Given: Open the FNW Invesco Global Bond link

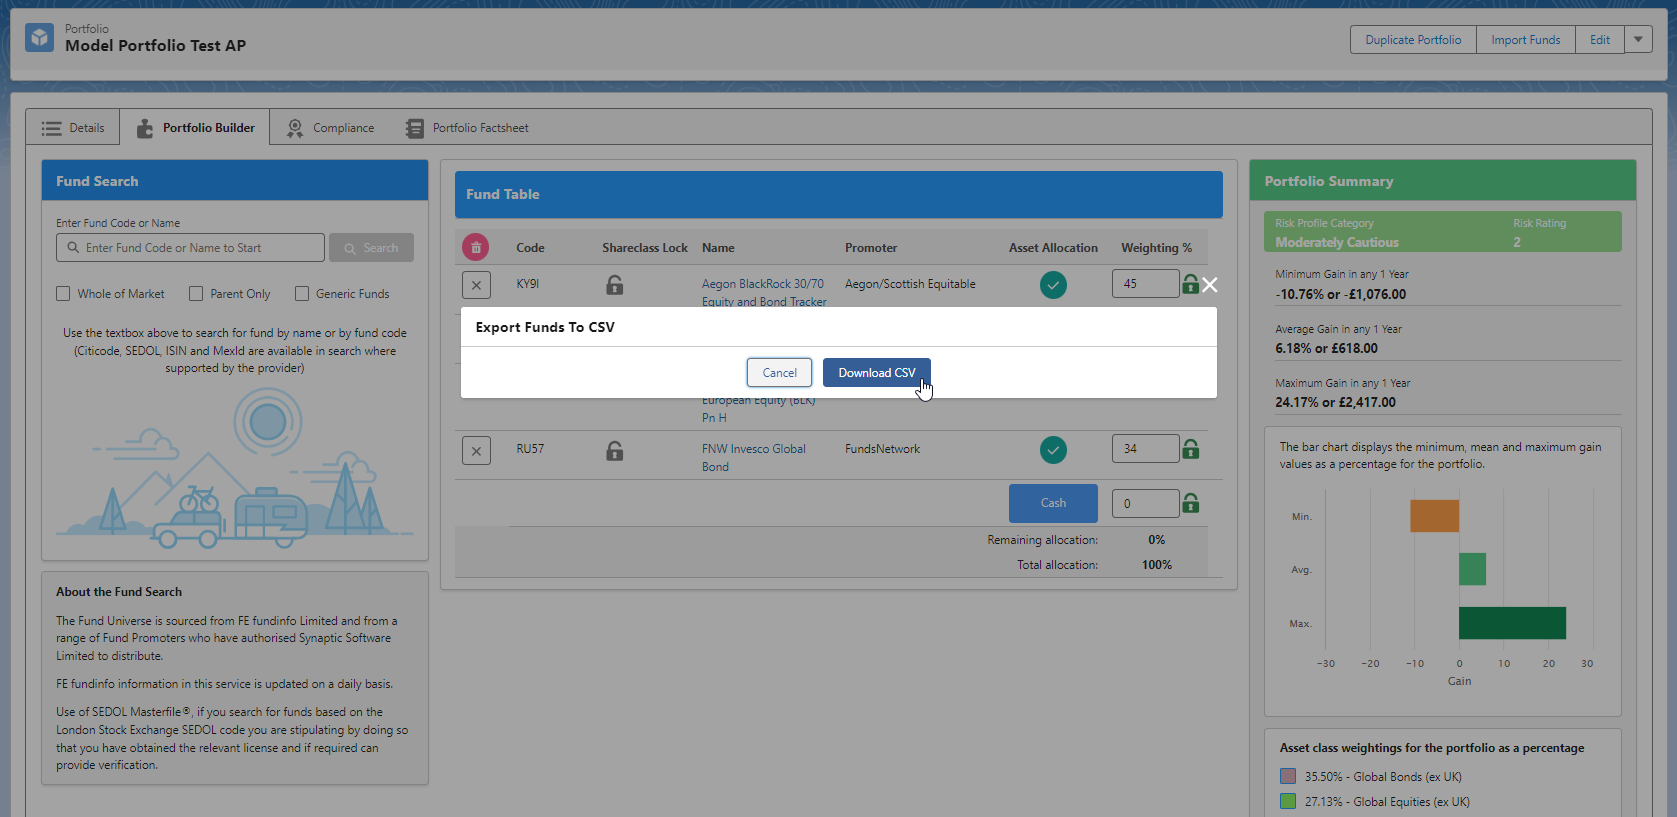Looking at the screenshot, I should pos(754,458).
